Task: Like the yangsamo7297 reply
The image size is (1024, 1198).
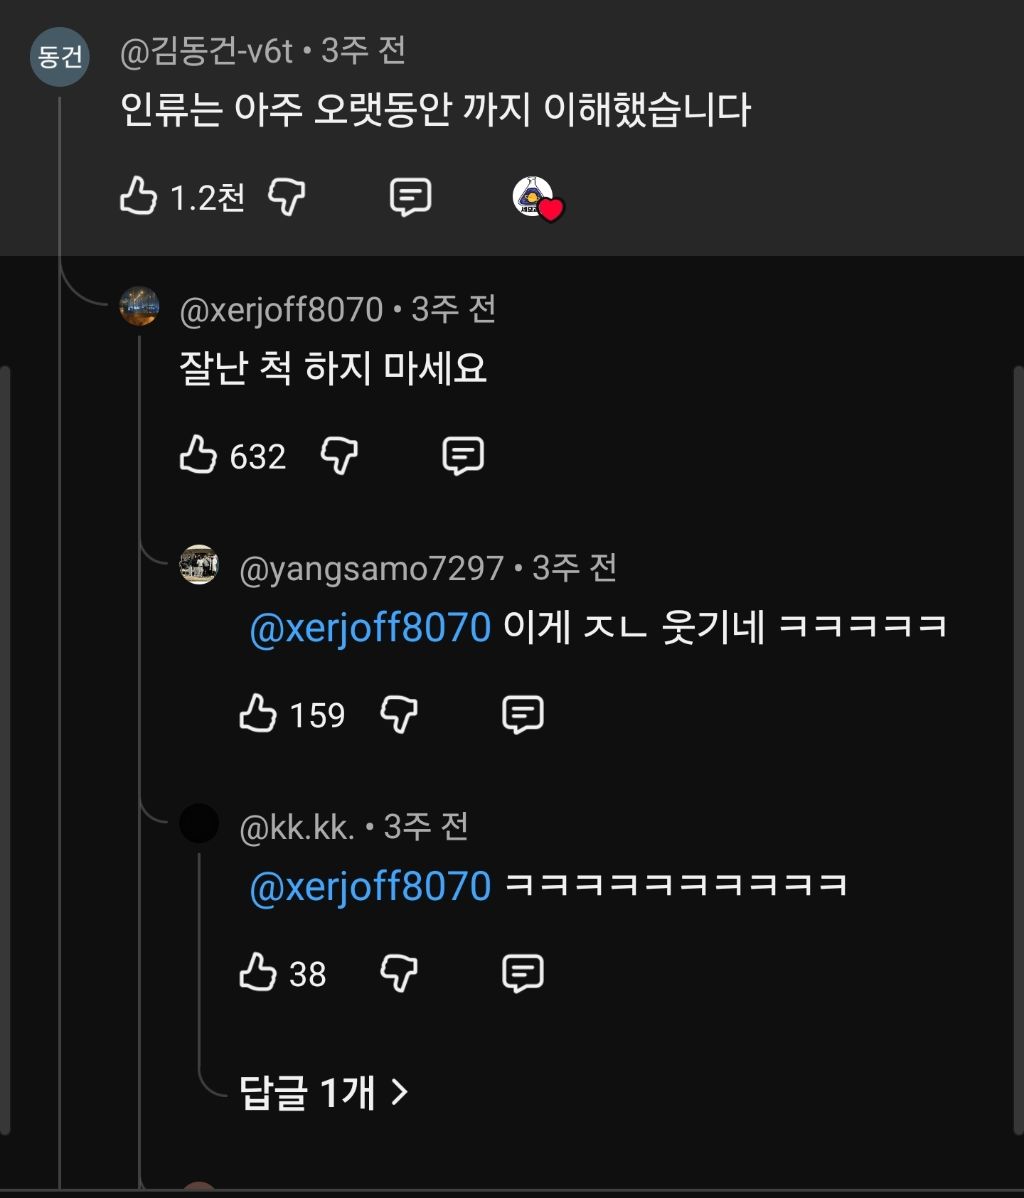Action: 258,715
